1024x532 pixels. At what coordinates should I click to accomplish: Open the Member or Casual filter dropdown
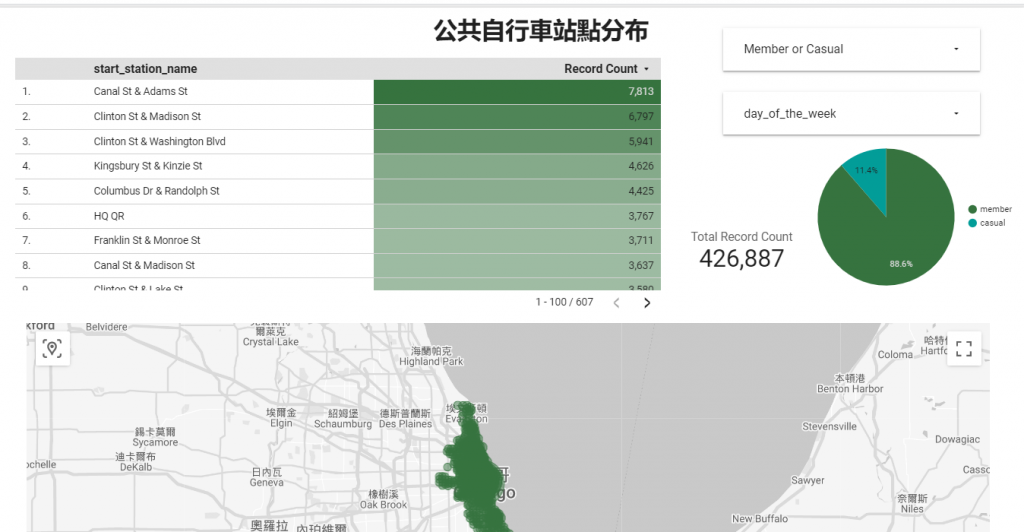click(x=851, y=49)
